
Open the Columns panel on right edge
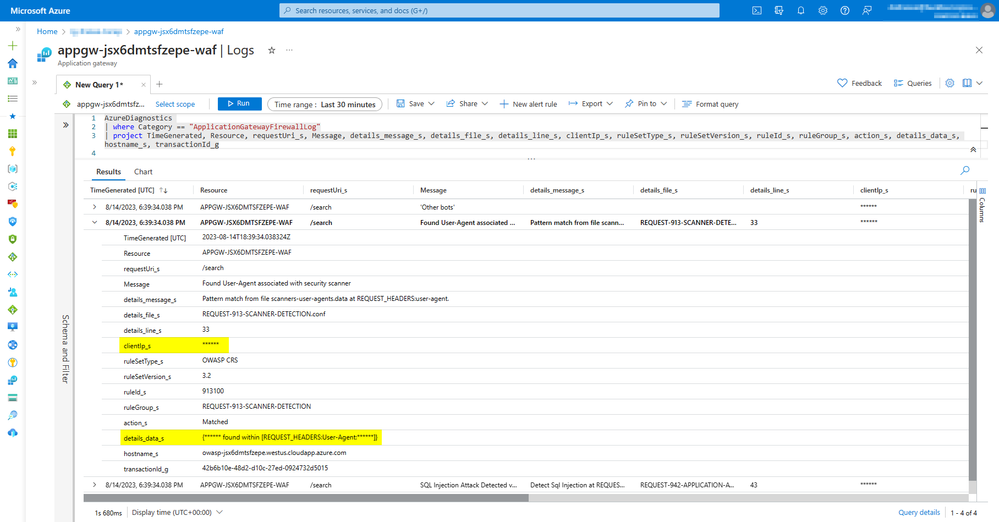tap(982, 206)
